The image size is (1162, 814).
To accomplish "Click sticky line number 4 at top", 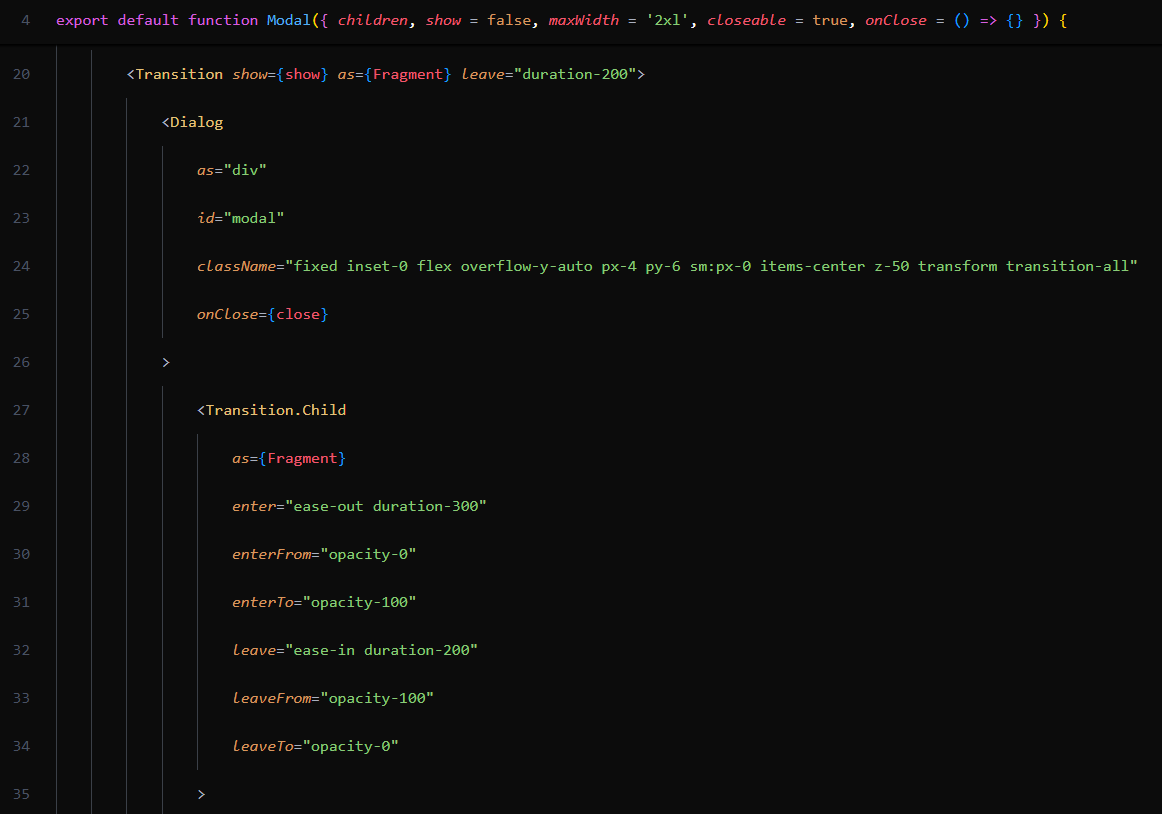I will 26,21.
